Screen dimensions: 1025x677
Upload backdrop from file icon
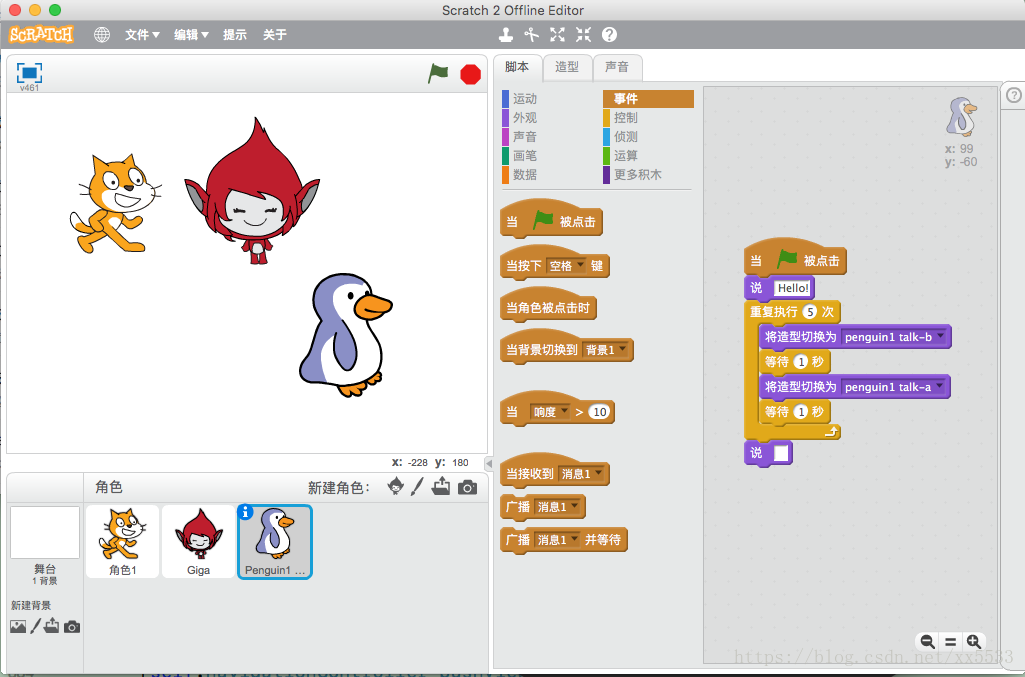[52, 626]
